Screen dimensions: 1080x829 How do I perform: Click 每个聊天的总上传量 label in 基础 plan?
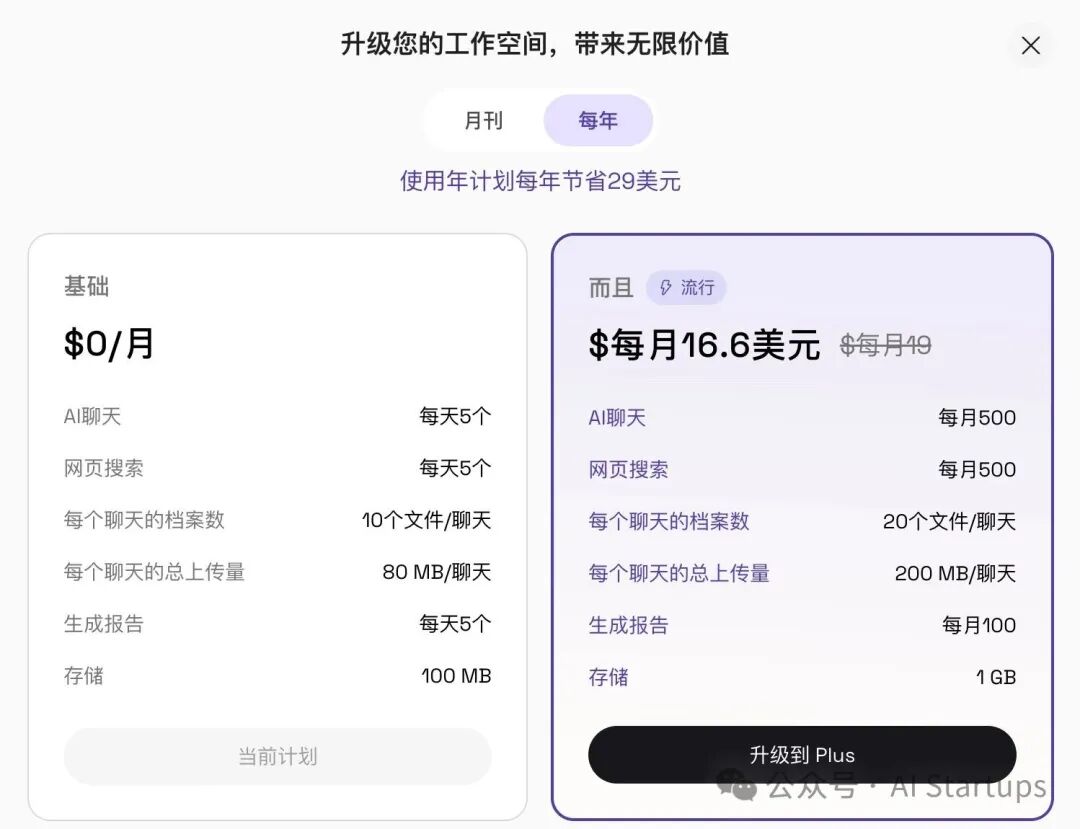(154, 571)
